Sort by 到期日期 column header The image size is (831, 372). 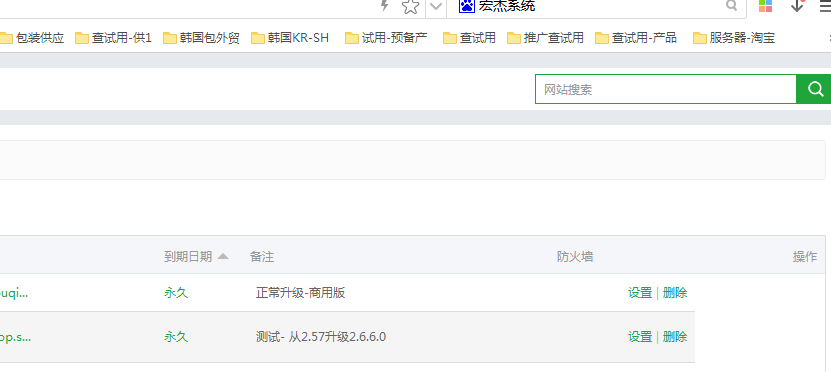click(196, 256)
